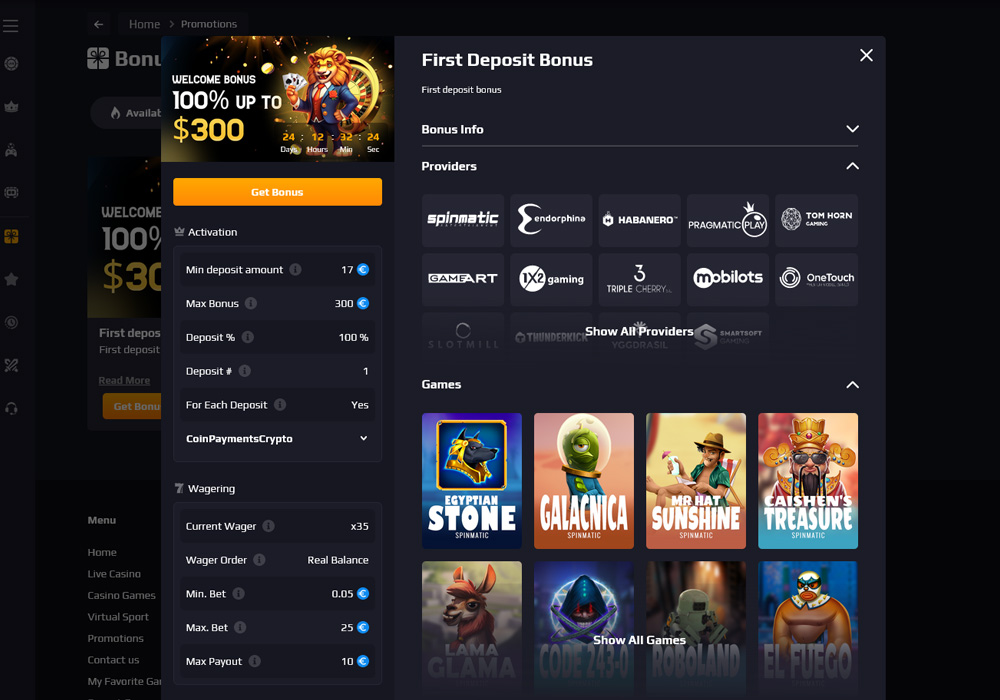Show info for Max. Bet
The image size is (1000, 700).
240,627
